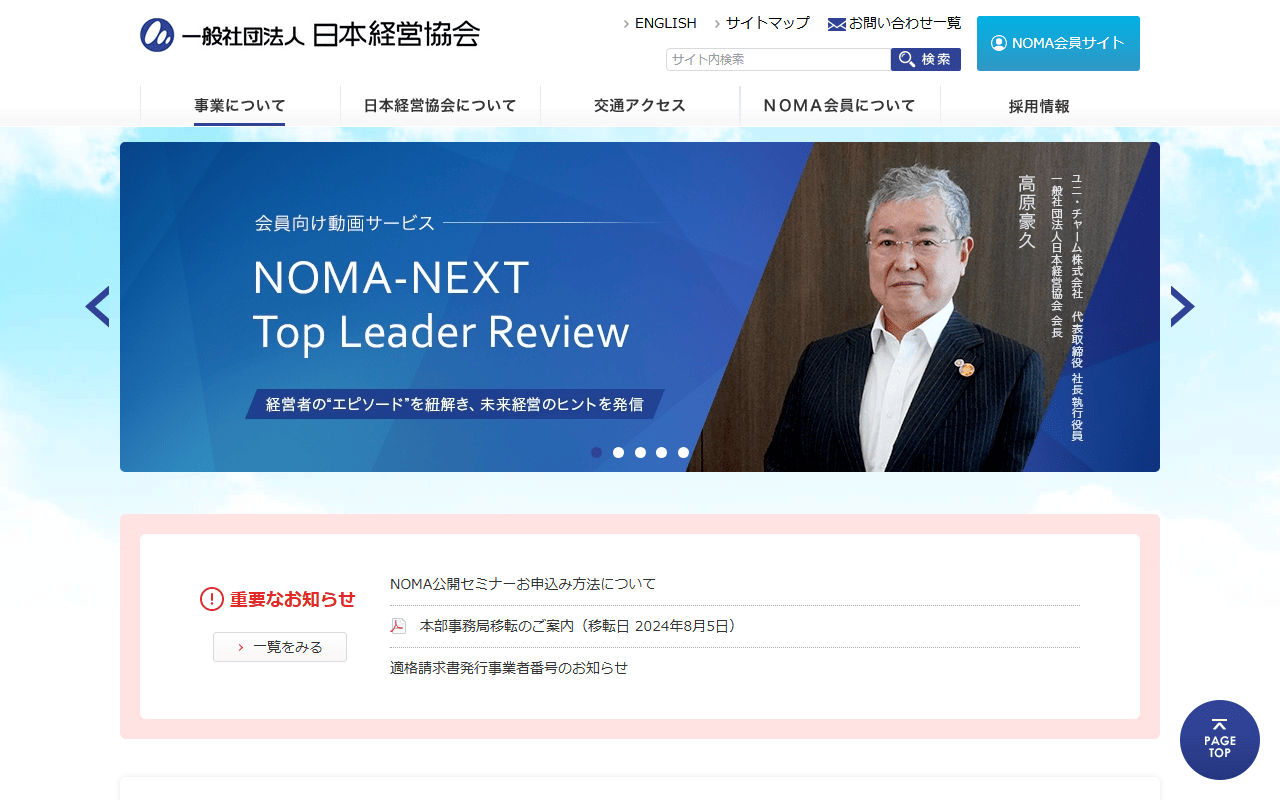Go to previous carousel slide arrow
Image resolution: width=1280 pixels, height=800 pixels.
[97, 307]
